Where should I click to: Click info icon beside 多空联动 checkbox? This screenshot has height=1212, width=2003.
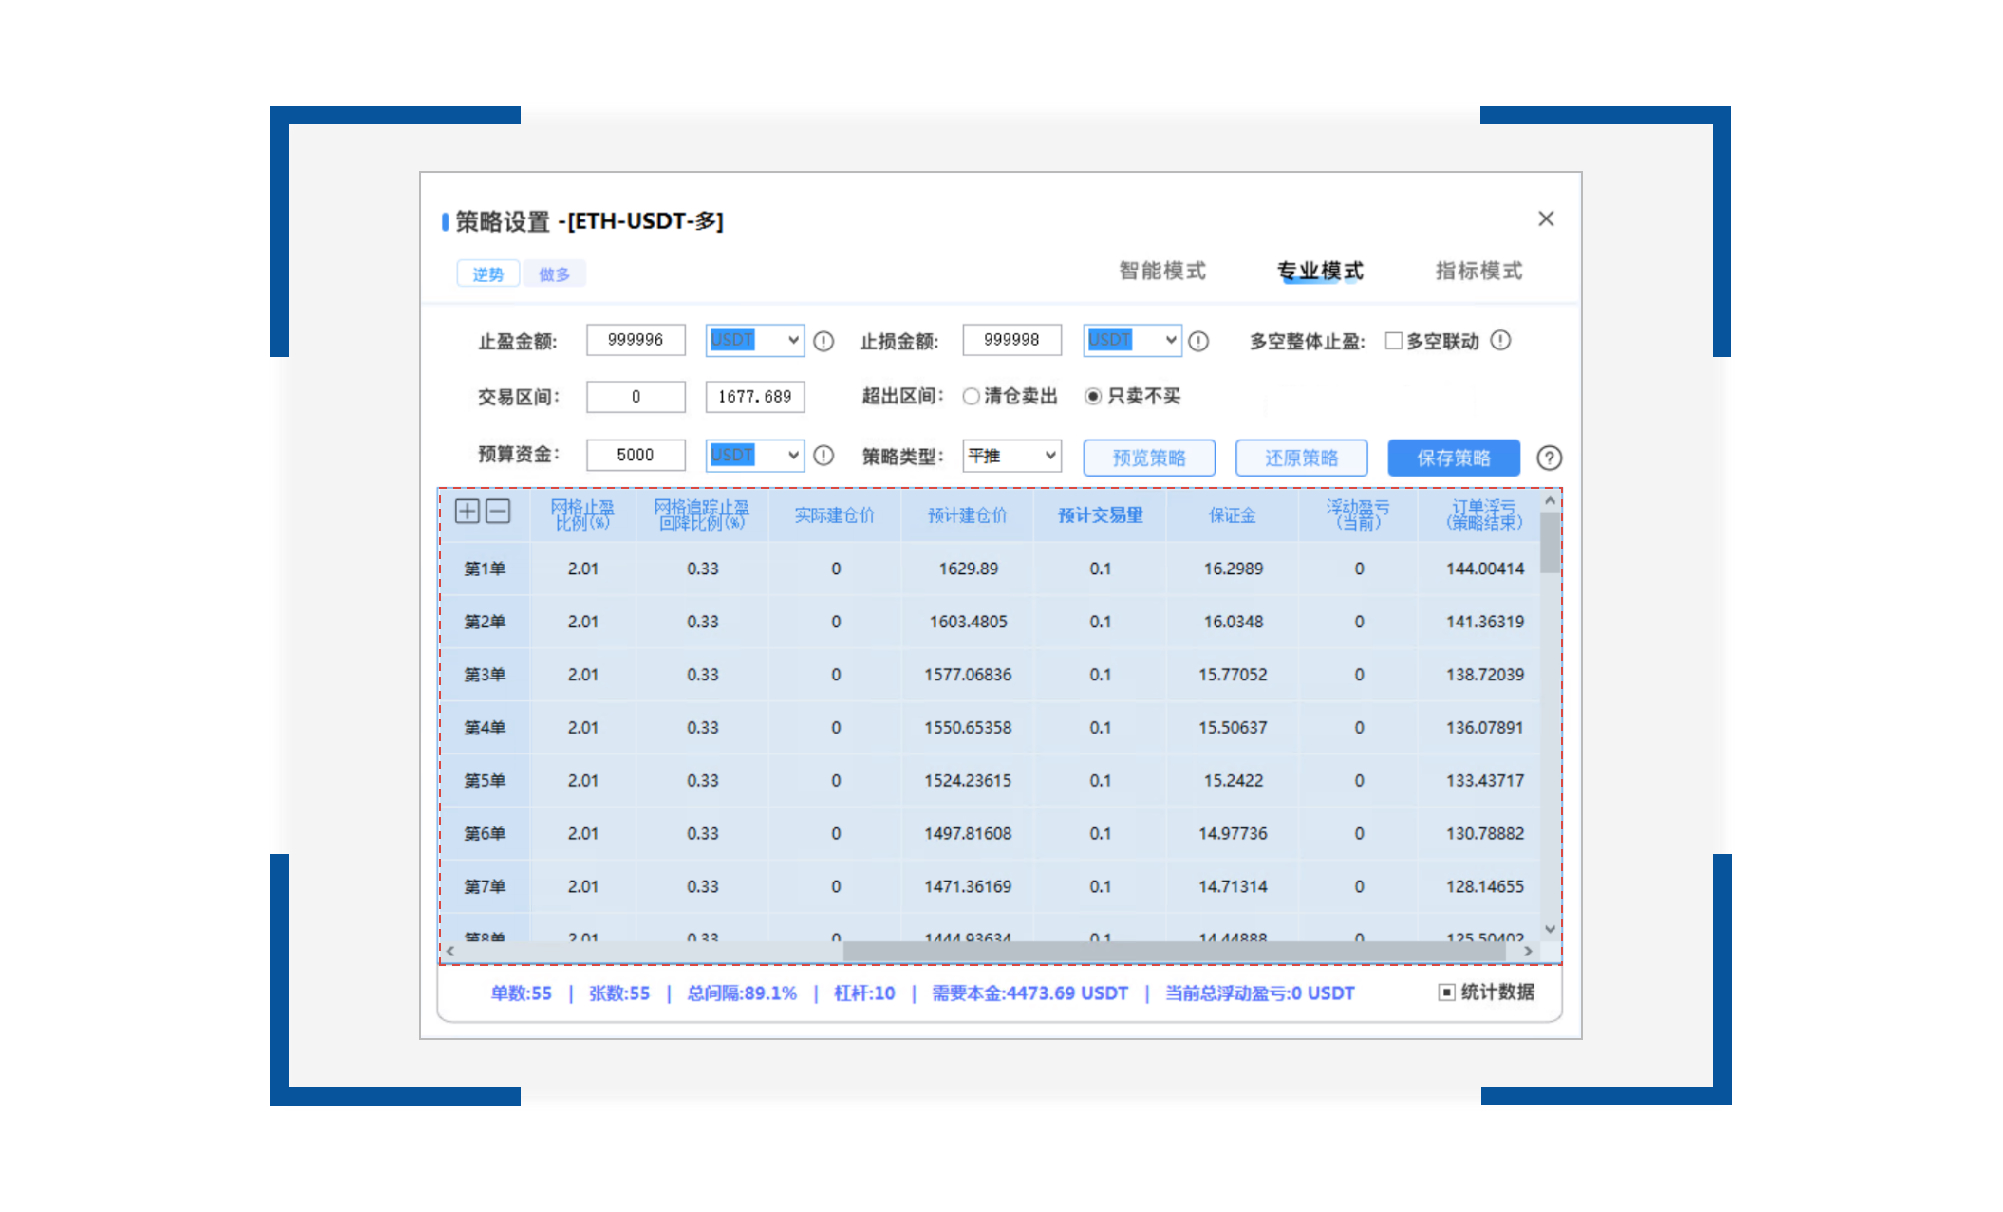(1501, 340)
